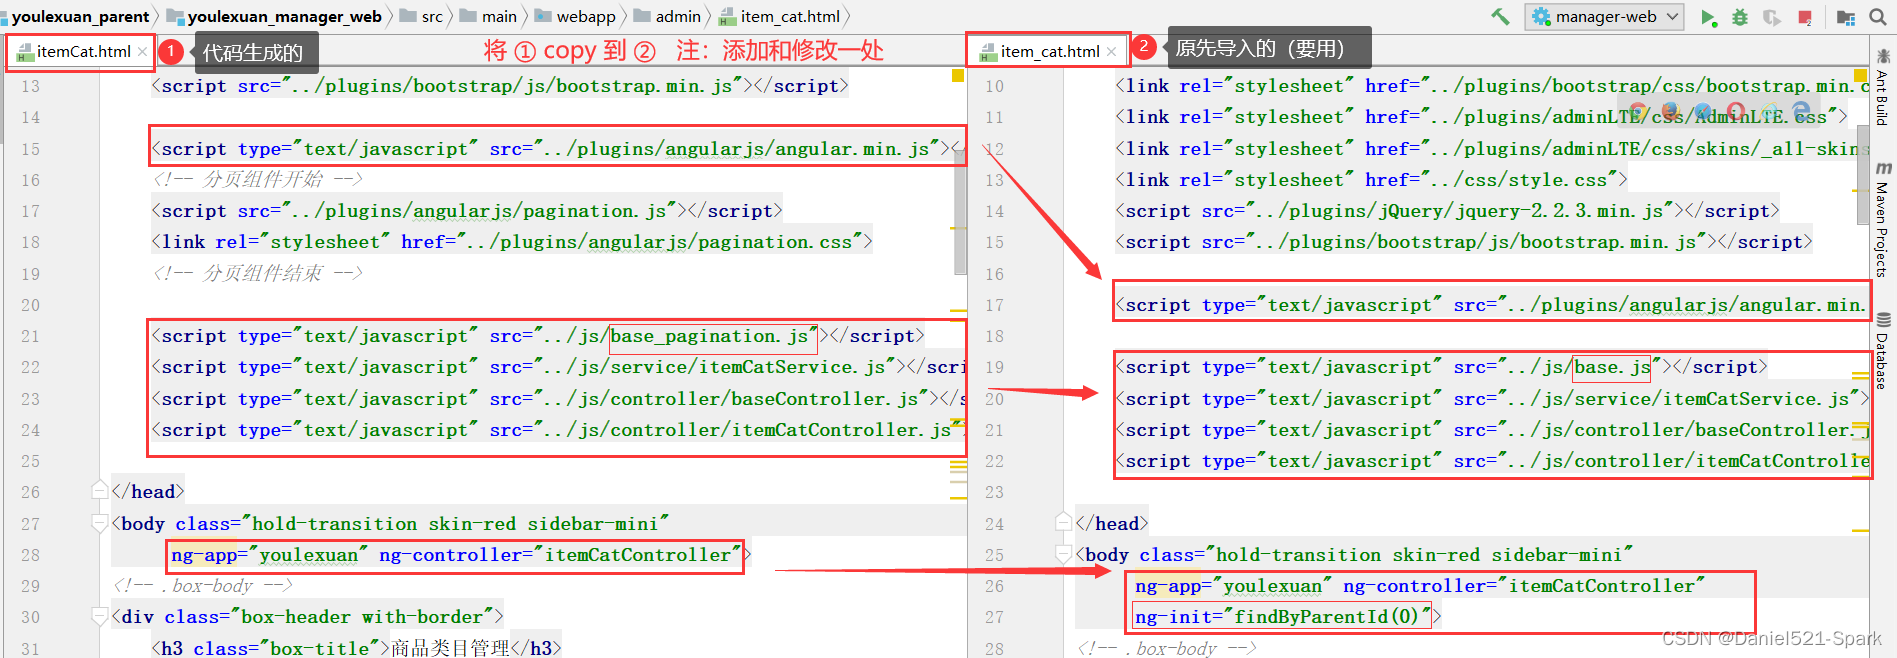Collapse the head closing tag fold, left editor
Screen dimensions: 1897x658
tap(99, 491)
